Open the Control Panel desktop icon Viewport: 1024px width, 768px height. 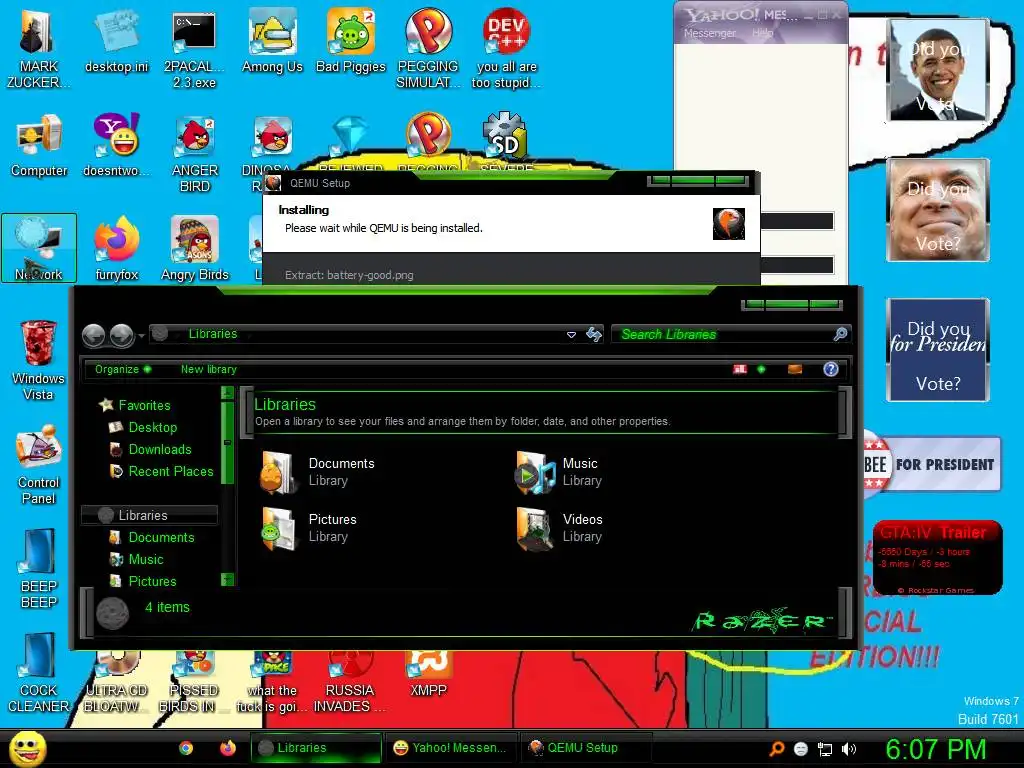[x=39, y=464]
